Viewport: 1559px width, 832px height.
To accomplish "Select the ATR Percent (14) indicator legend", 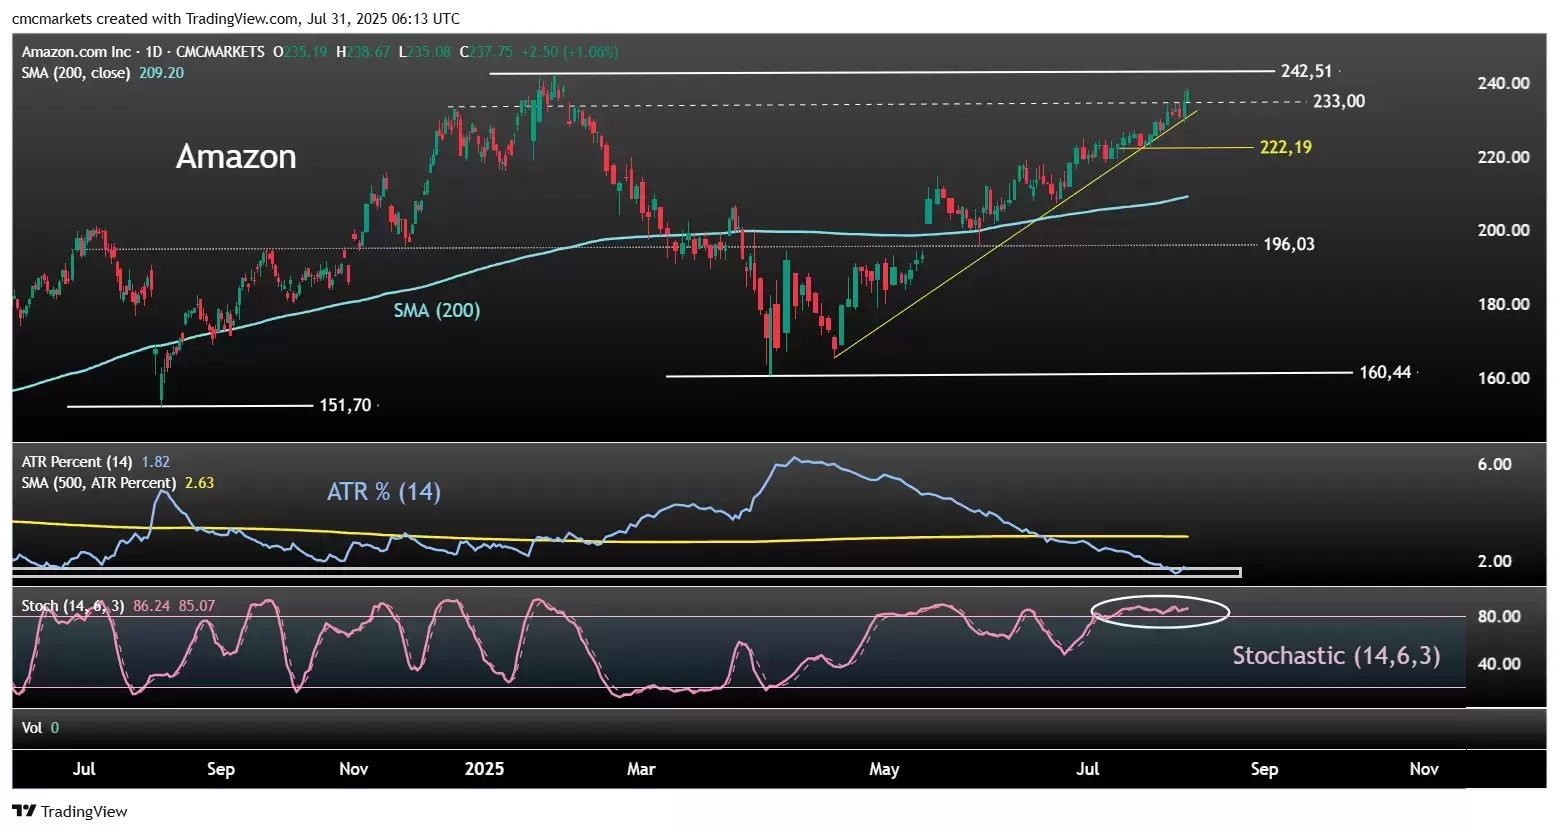I will [x=77, y=462].
